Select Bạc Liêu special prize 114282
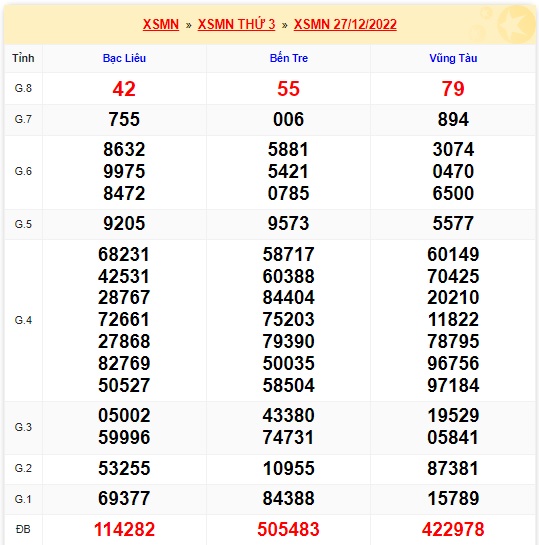Screen dimensions: 539x545 [x=124, y=529]
